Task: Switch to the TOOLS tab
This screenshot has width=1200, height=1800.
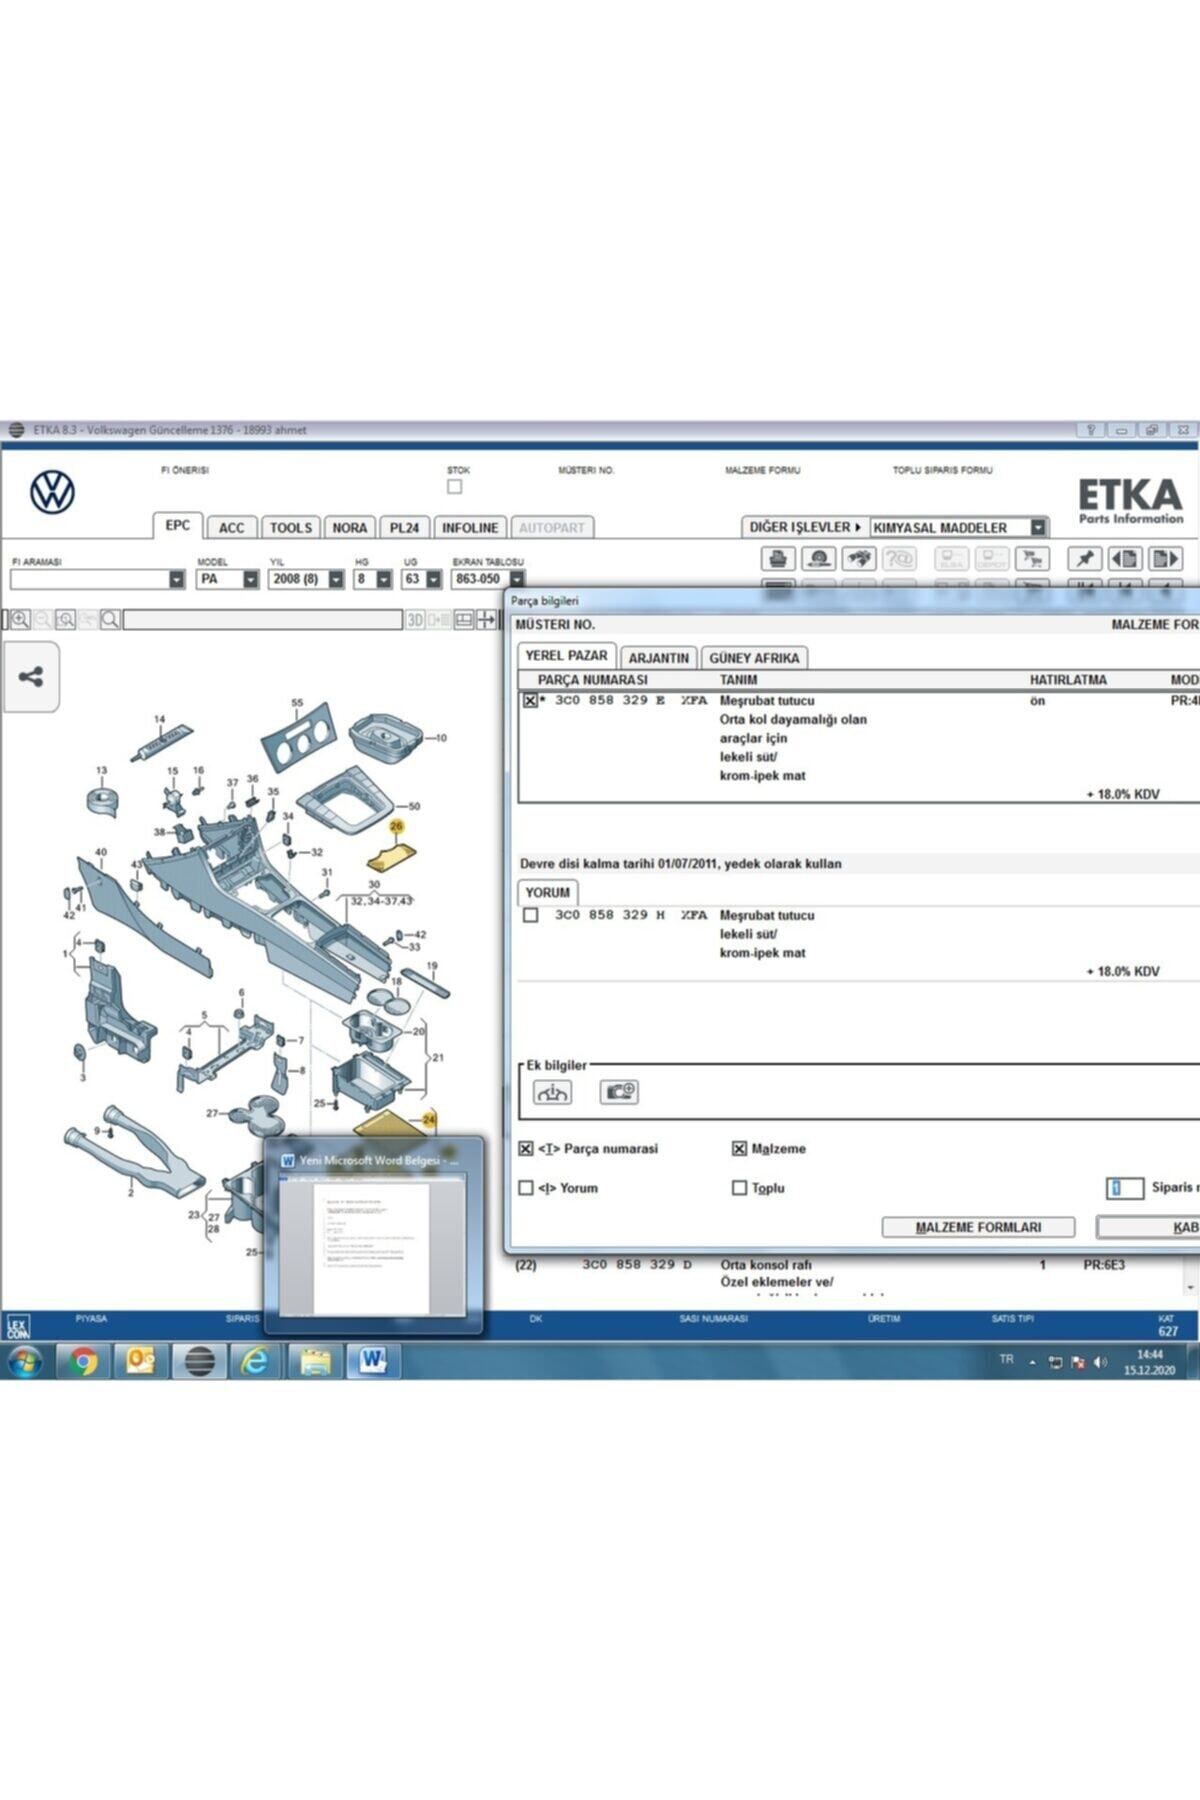Action: 291,528
